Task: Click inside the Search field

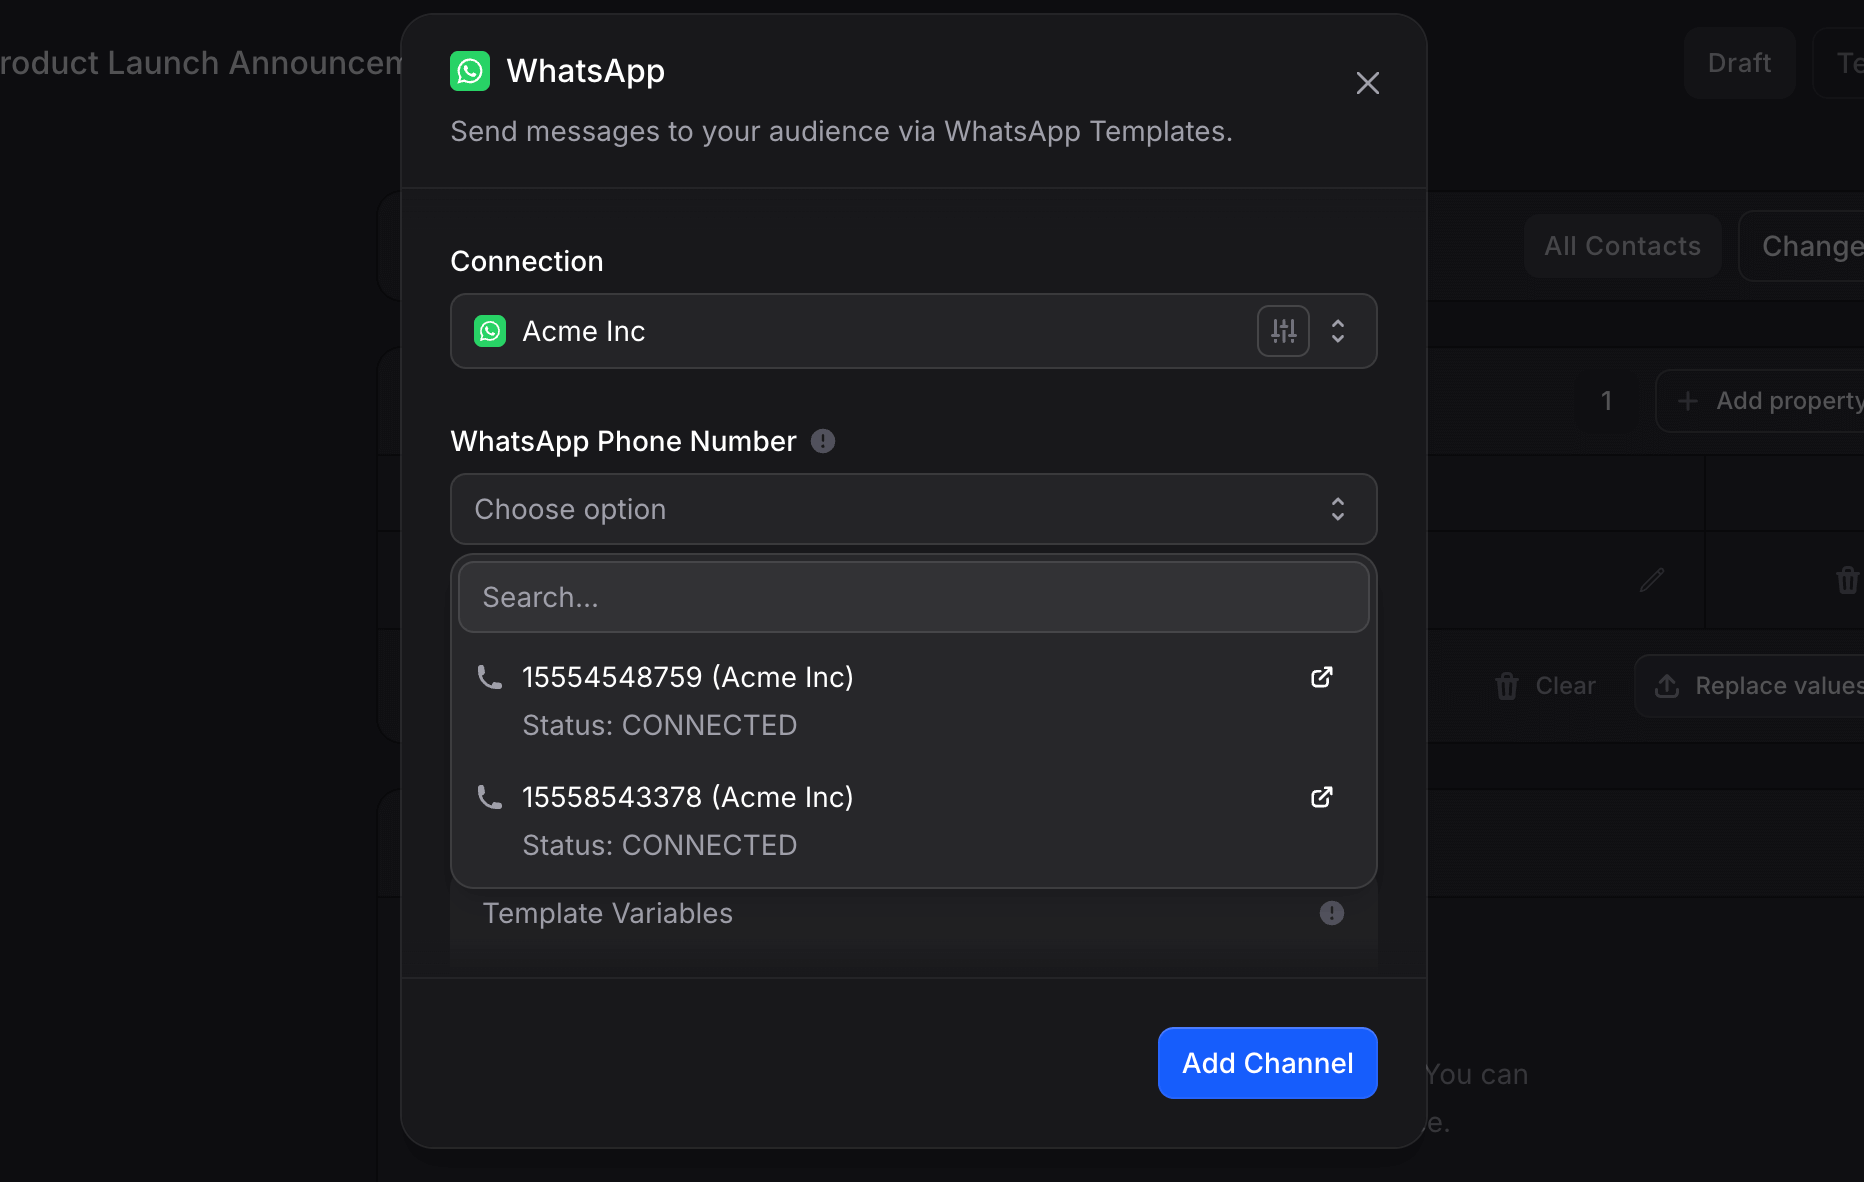Action: 913,597
